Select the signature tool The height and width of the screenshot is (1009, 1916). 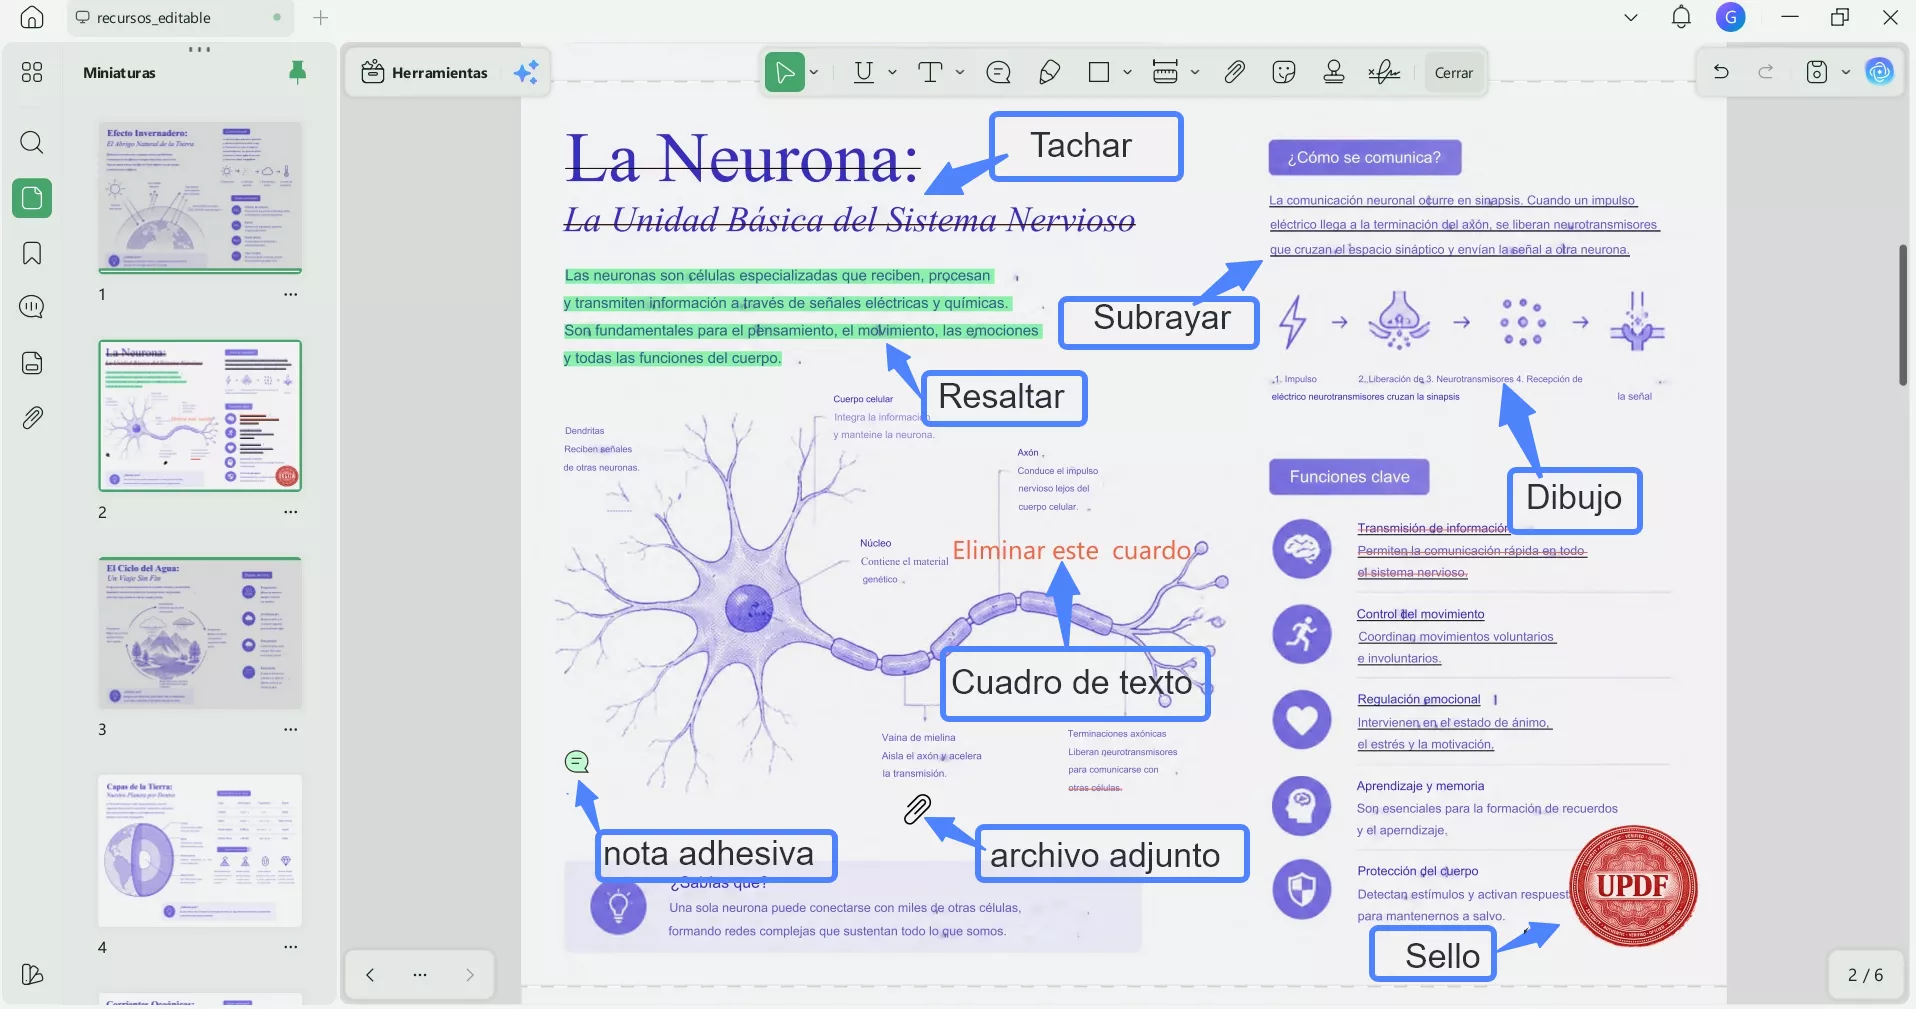(x=1384, y=72)
